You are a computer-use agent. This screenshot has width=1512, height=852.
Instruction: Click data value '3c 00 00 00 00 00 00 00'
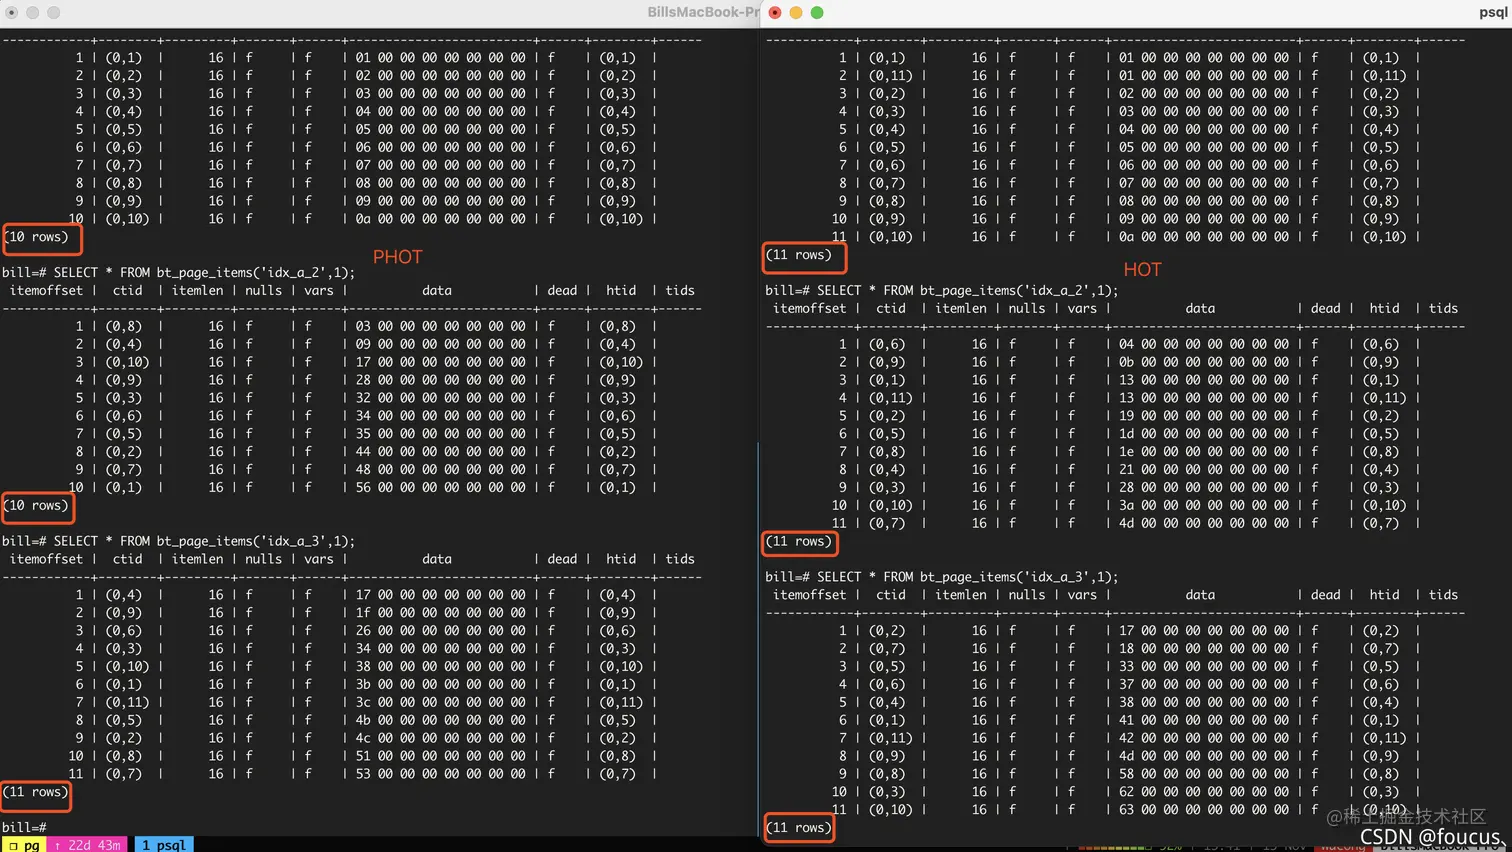(x=440, y=702)
